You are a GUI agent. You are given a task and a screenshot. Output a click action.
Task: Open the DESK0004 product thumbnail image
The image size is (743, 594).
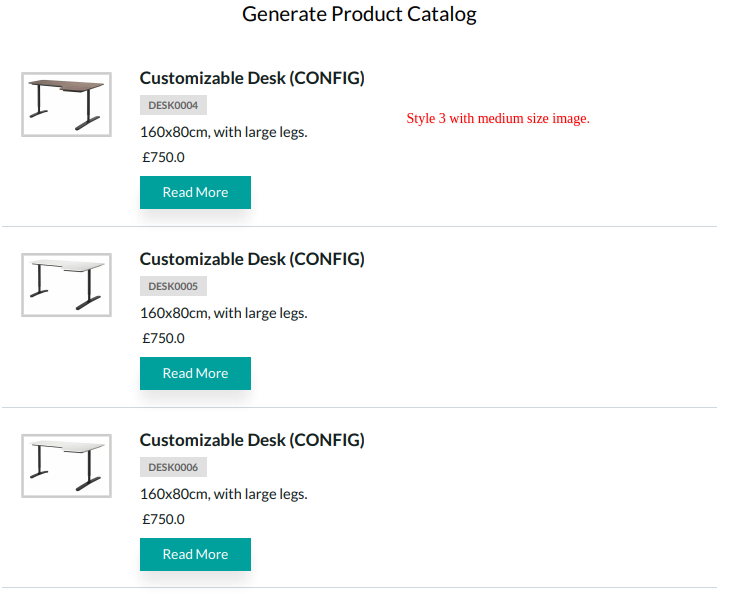pos(66,104)
